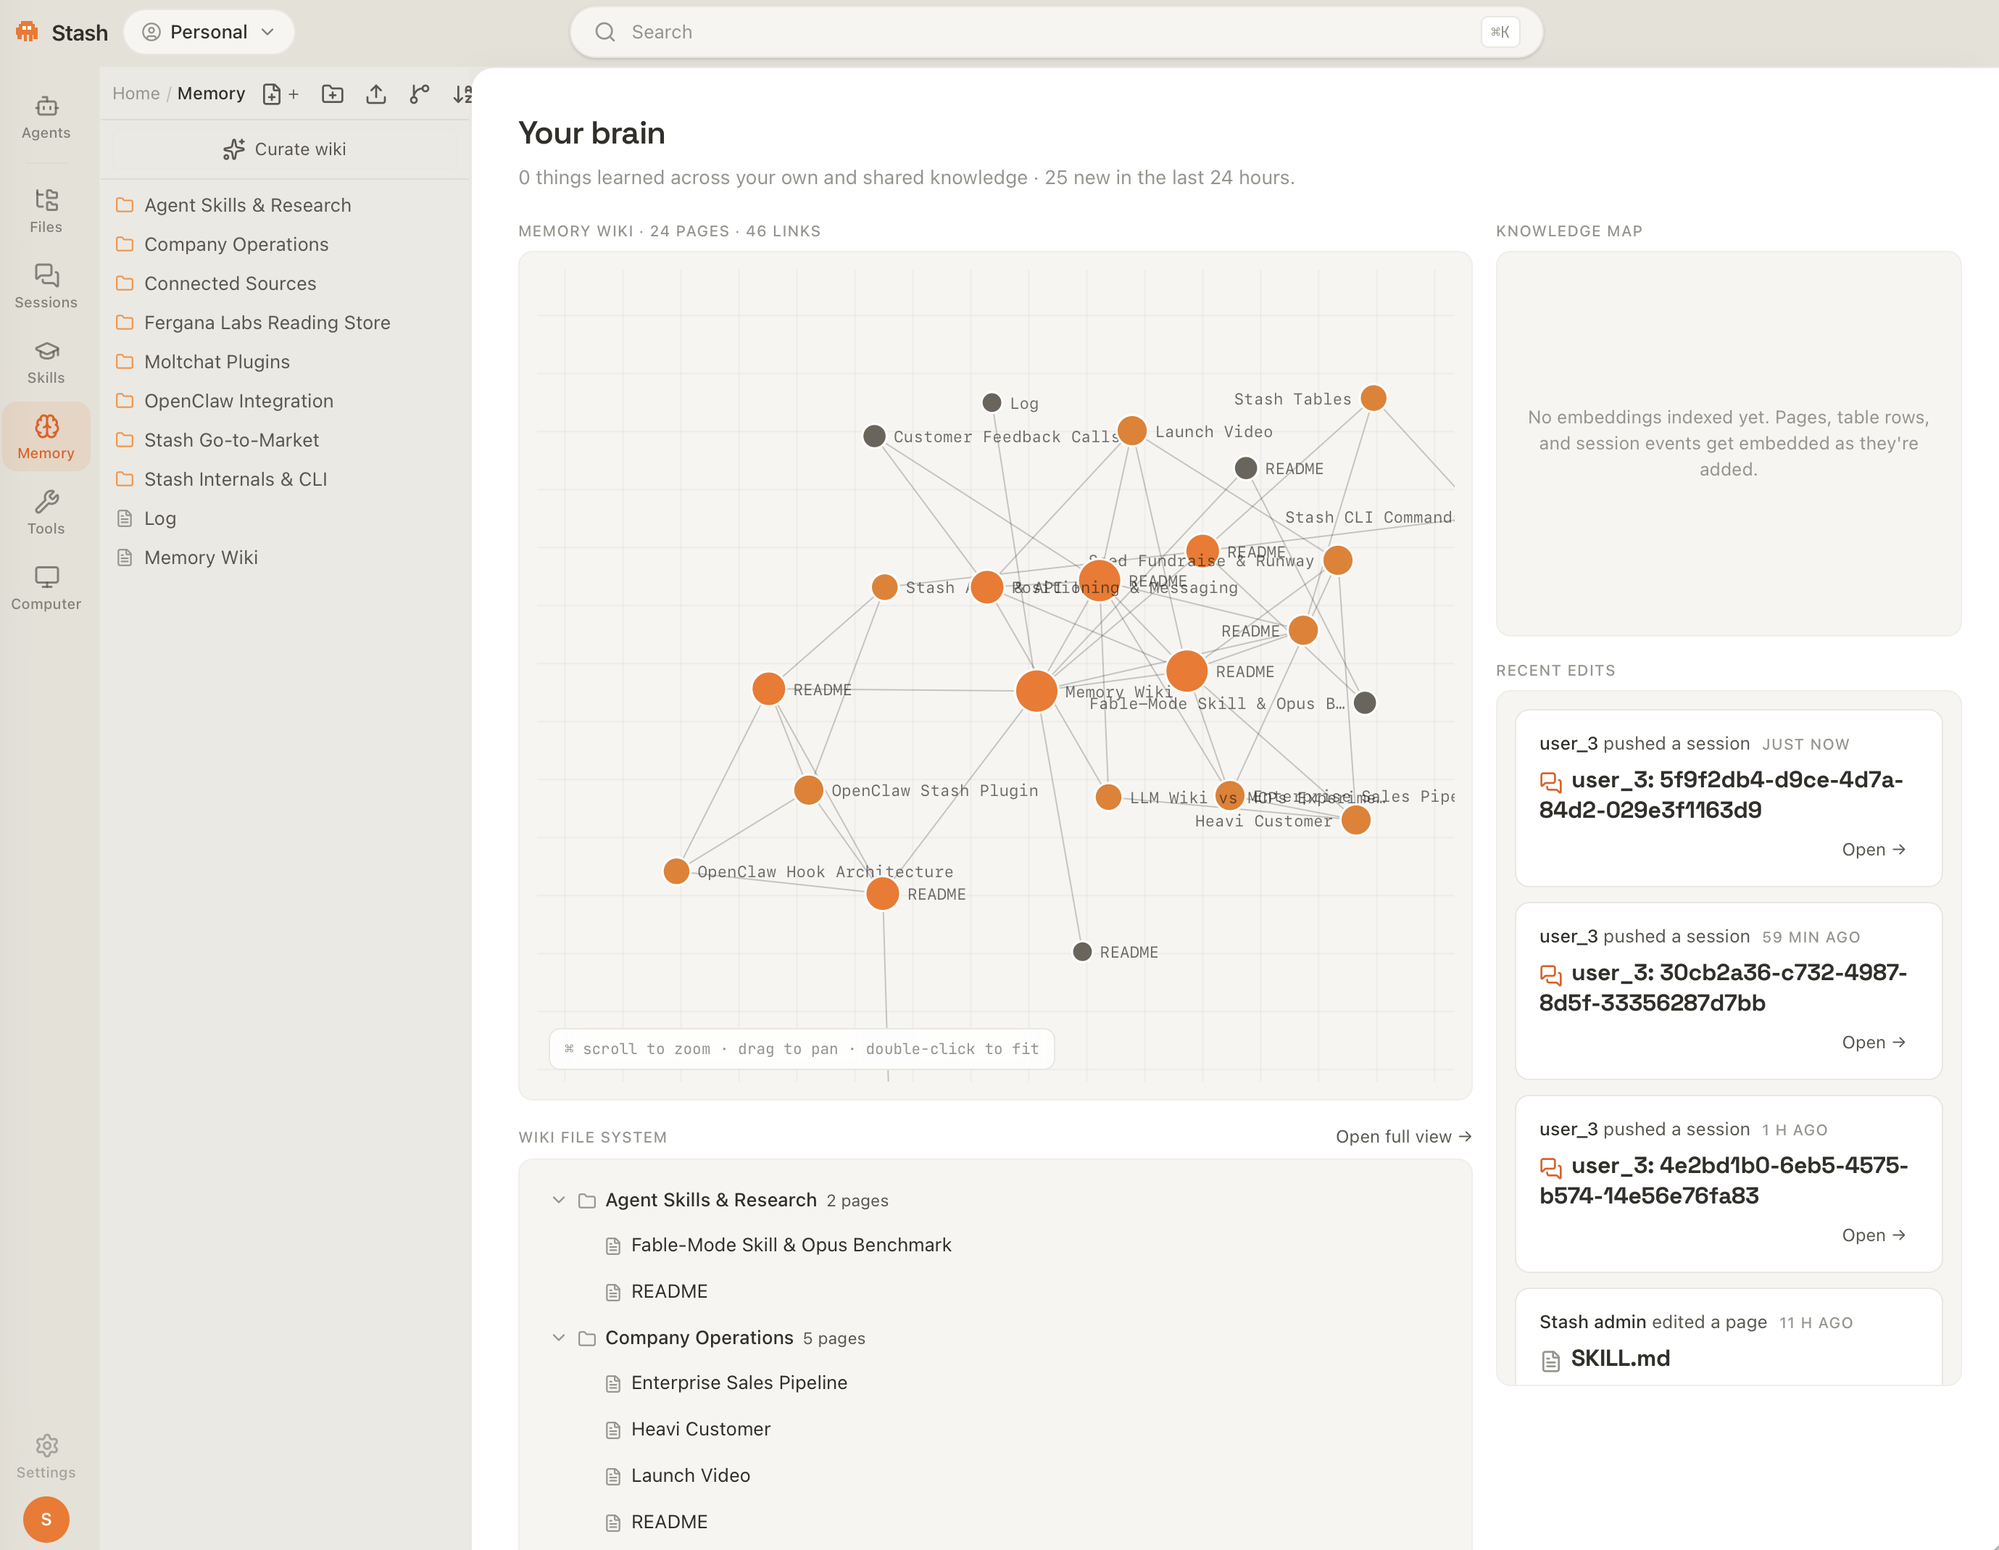Image resolution: width=1999 pixels, height=1550 pixels.
Task: Open README under Agent Skills & Research
Action: coord(669,1291)
